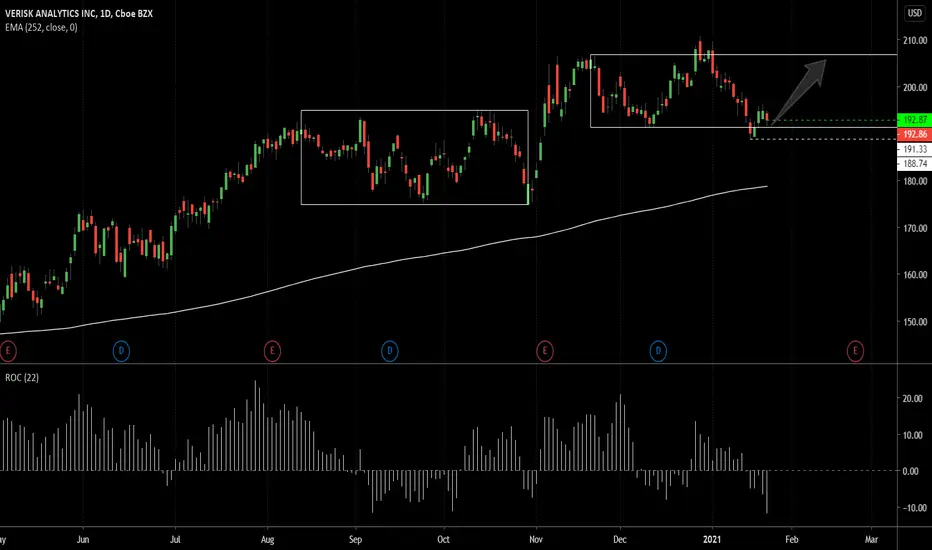Click the ROC -10.00 scale value
932x550 pixels.
click(x=911, y=508)
